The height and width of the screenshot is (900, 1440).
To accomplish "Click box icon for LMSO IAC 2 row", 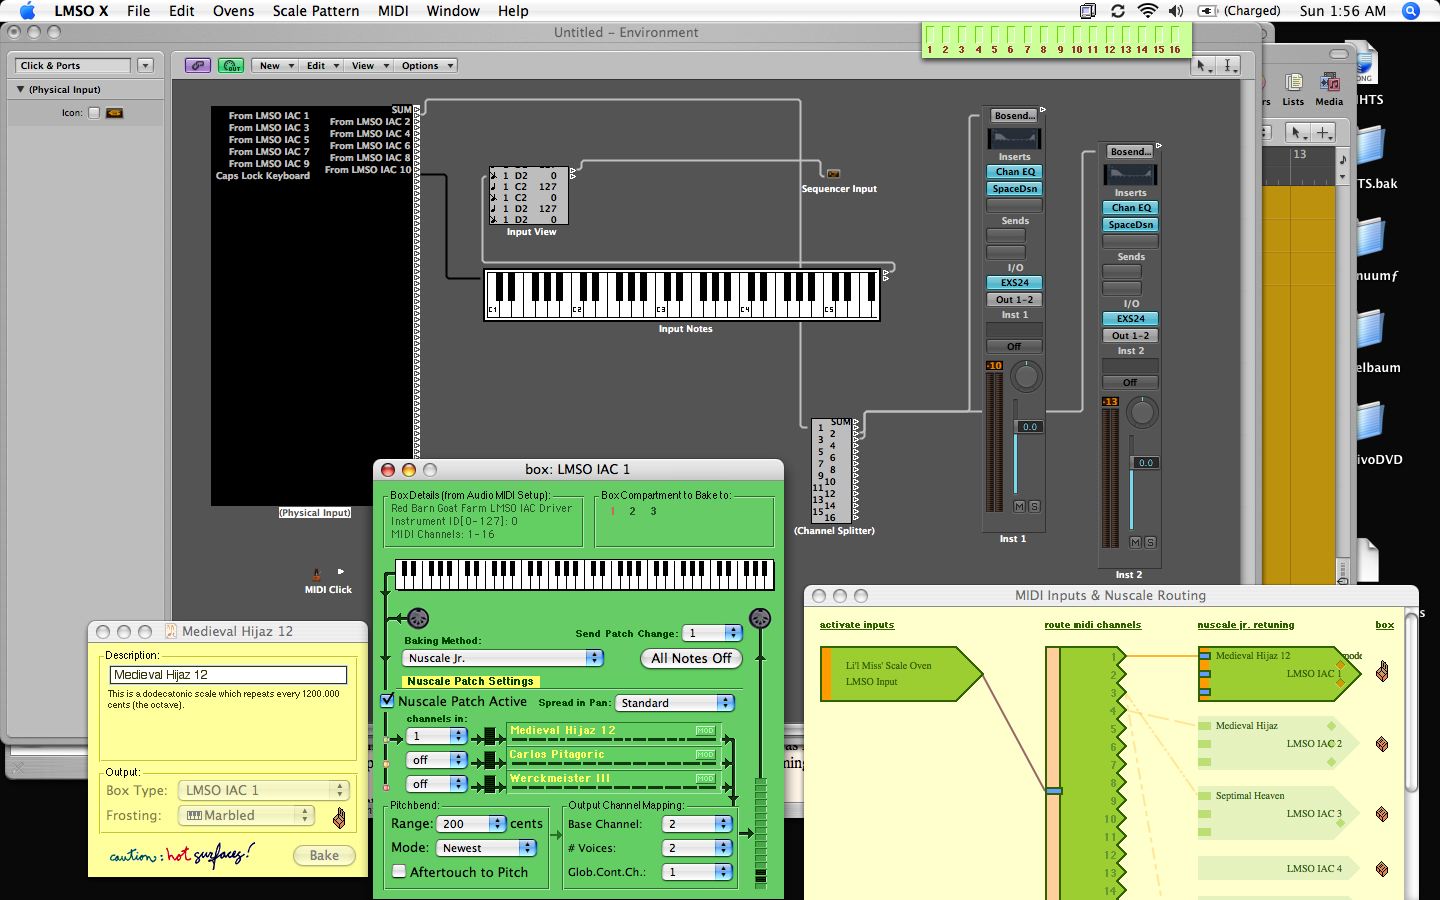I will (1382, 744).
